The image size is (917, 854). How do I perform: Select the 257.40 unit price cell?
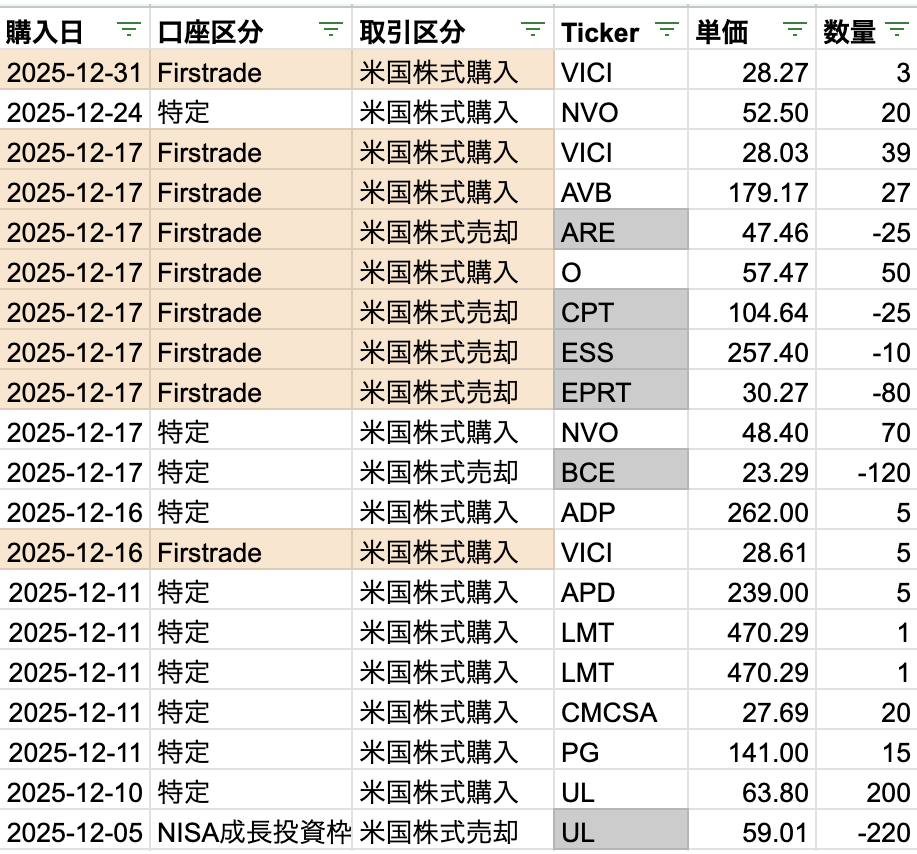coord(750,352)
